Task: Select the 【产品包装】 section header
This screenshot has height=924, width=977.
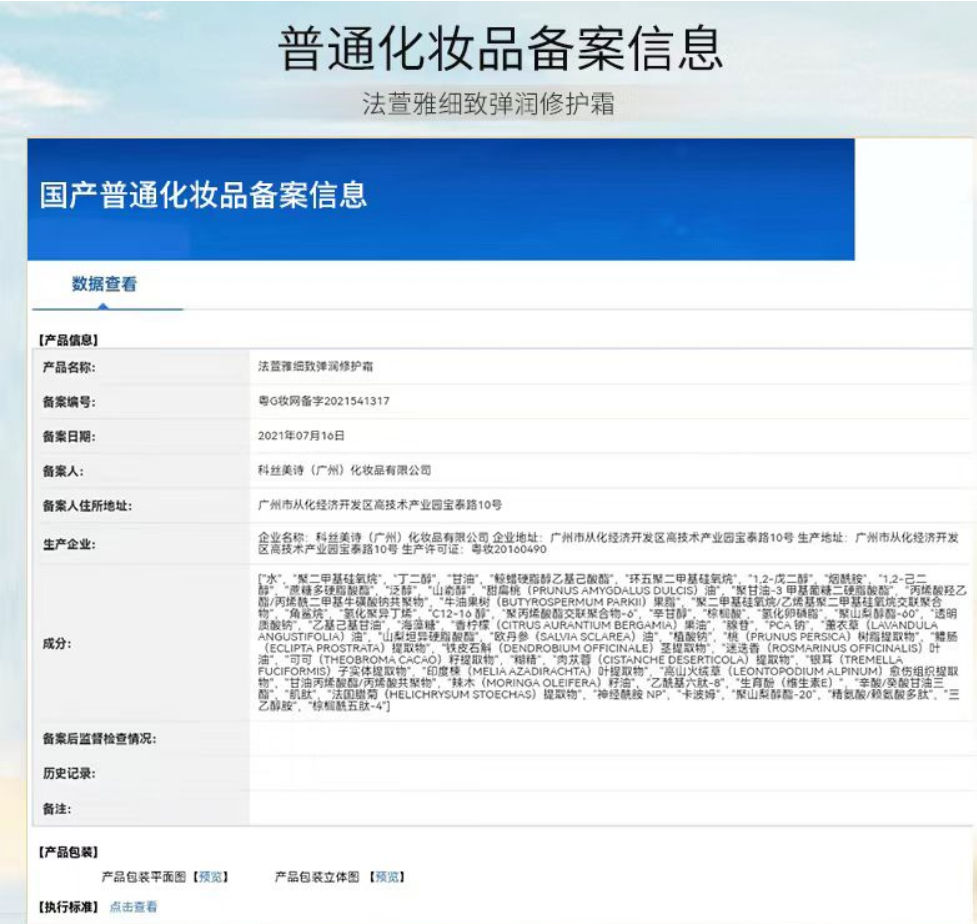Action: click(68, 852)
